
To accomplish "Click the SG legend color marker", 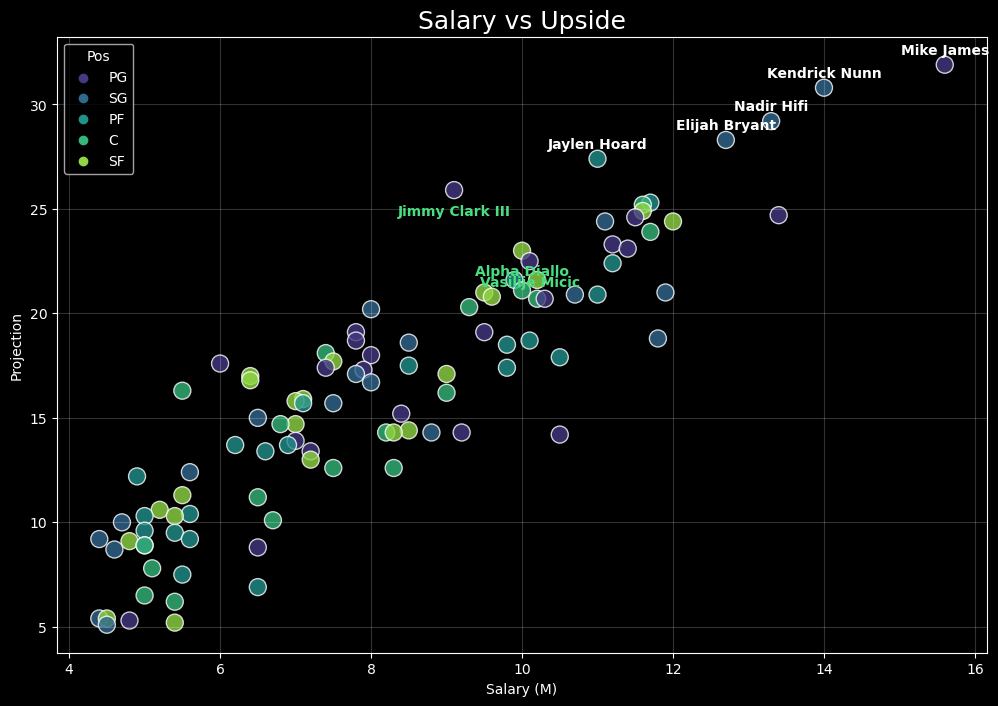I will pos(84,99).
